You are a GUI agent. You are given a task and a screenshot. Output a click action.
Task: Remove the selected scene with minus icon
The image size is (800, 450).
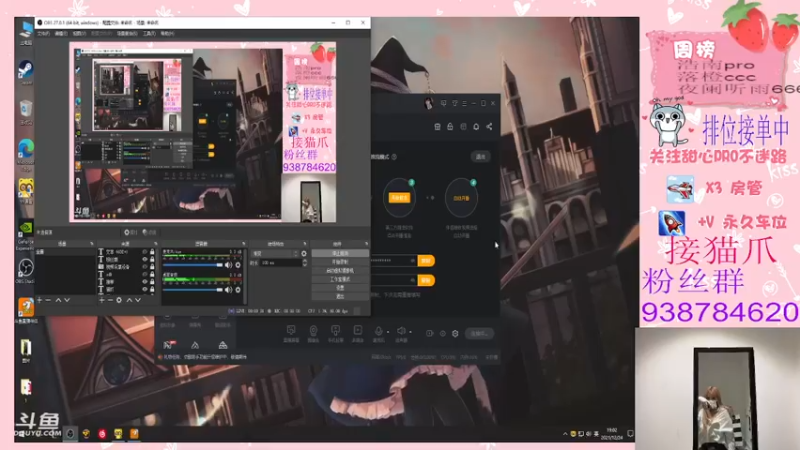(x=48, y=300)
